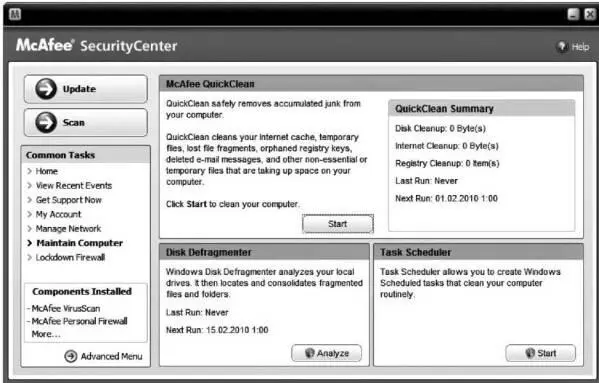Click the Advanced Menu arrow icon

(x=71, y=356)
